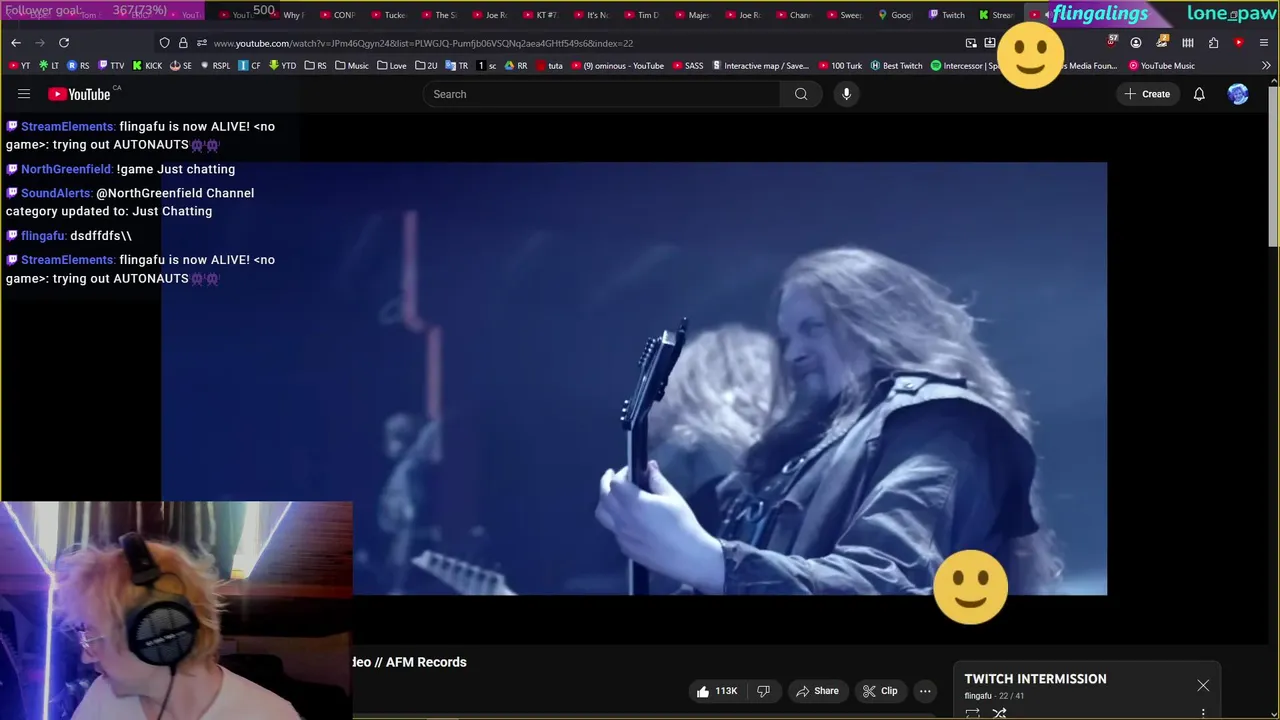Open the 100 Turk bookmark
Viewport: 1280px width, 720px height.
[840, 66]
